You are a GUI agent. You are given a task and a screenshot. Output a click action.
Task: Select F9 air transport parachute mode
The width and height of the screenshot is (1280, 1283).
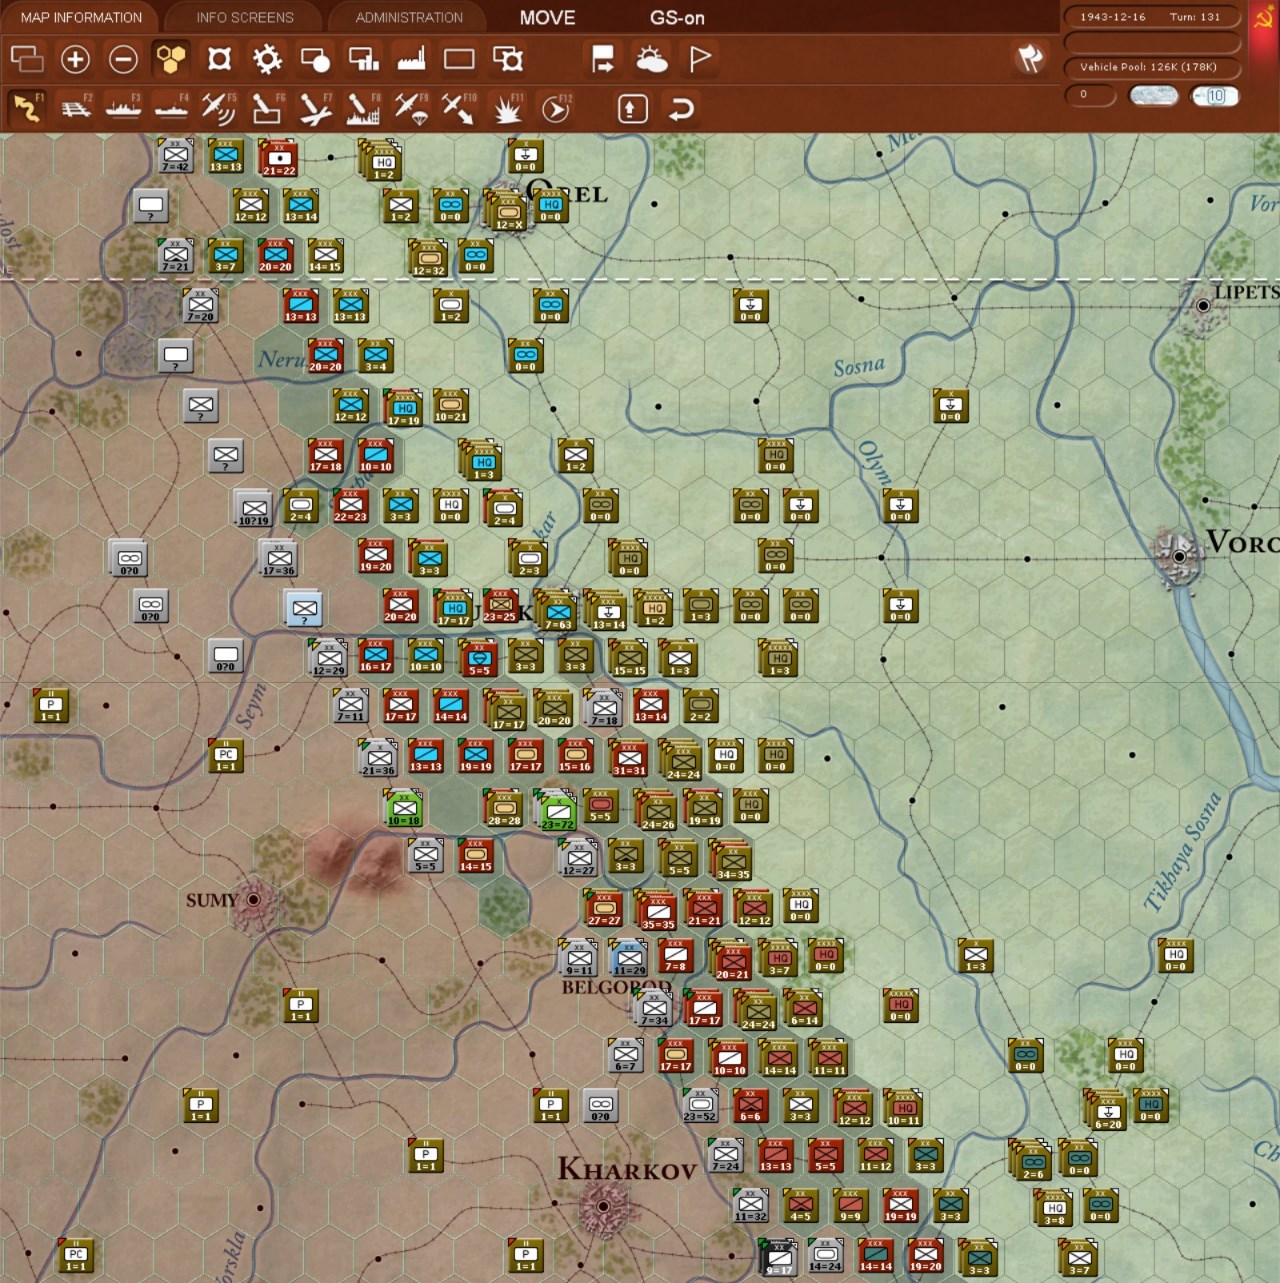point(411,108)
